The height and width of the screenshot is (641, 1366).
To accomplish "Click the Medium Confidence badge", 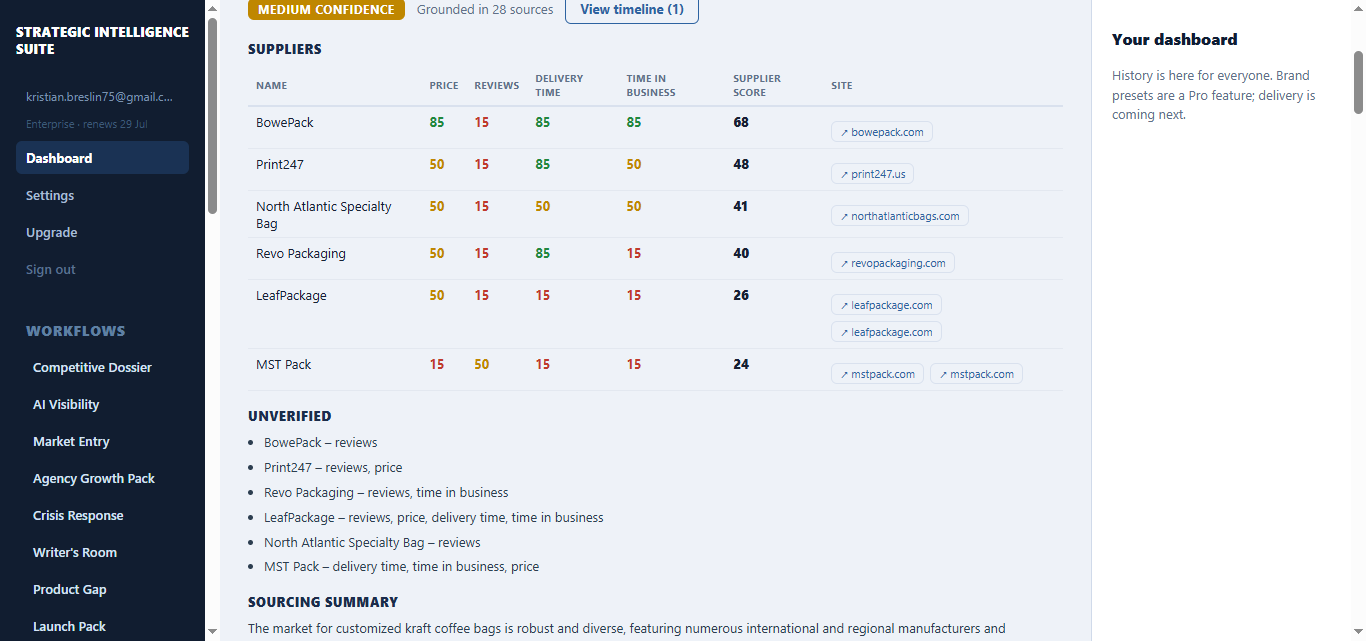I will [x=326, y=10].
